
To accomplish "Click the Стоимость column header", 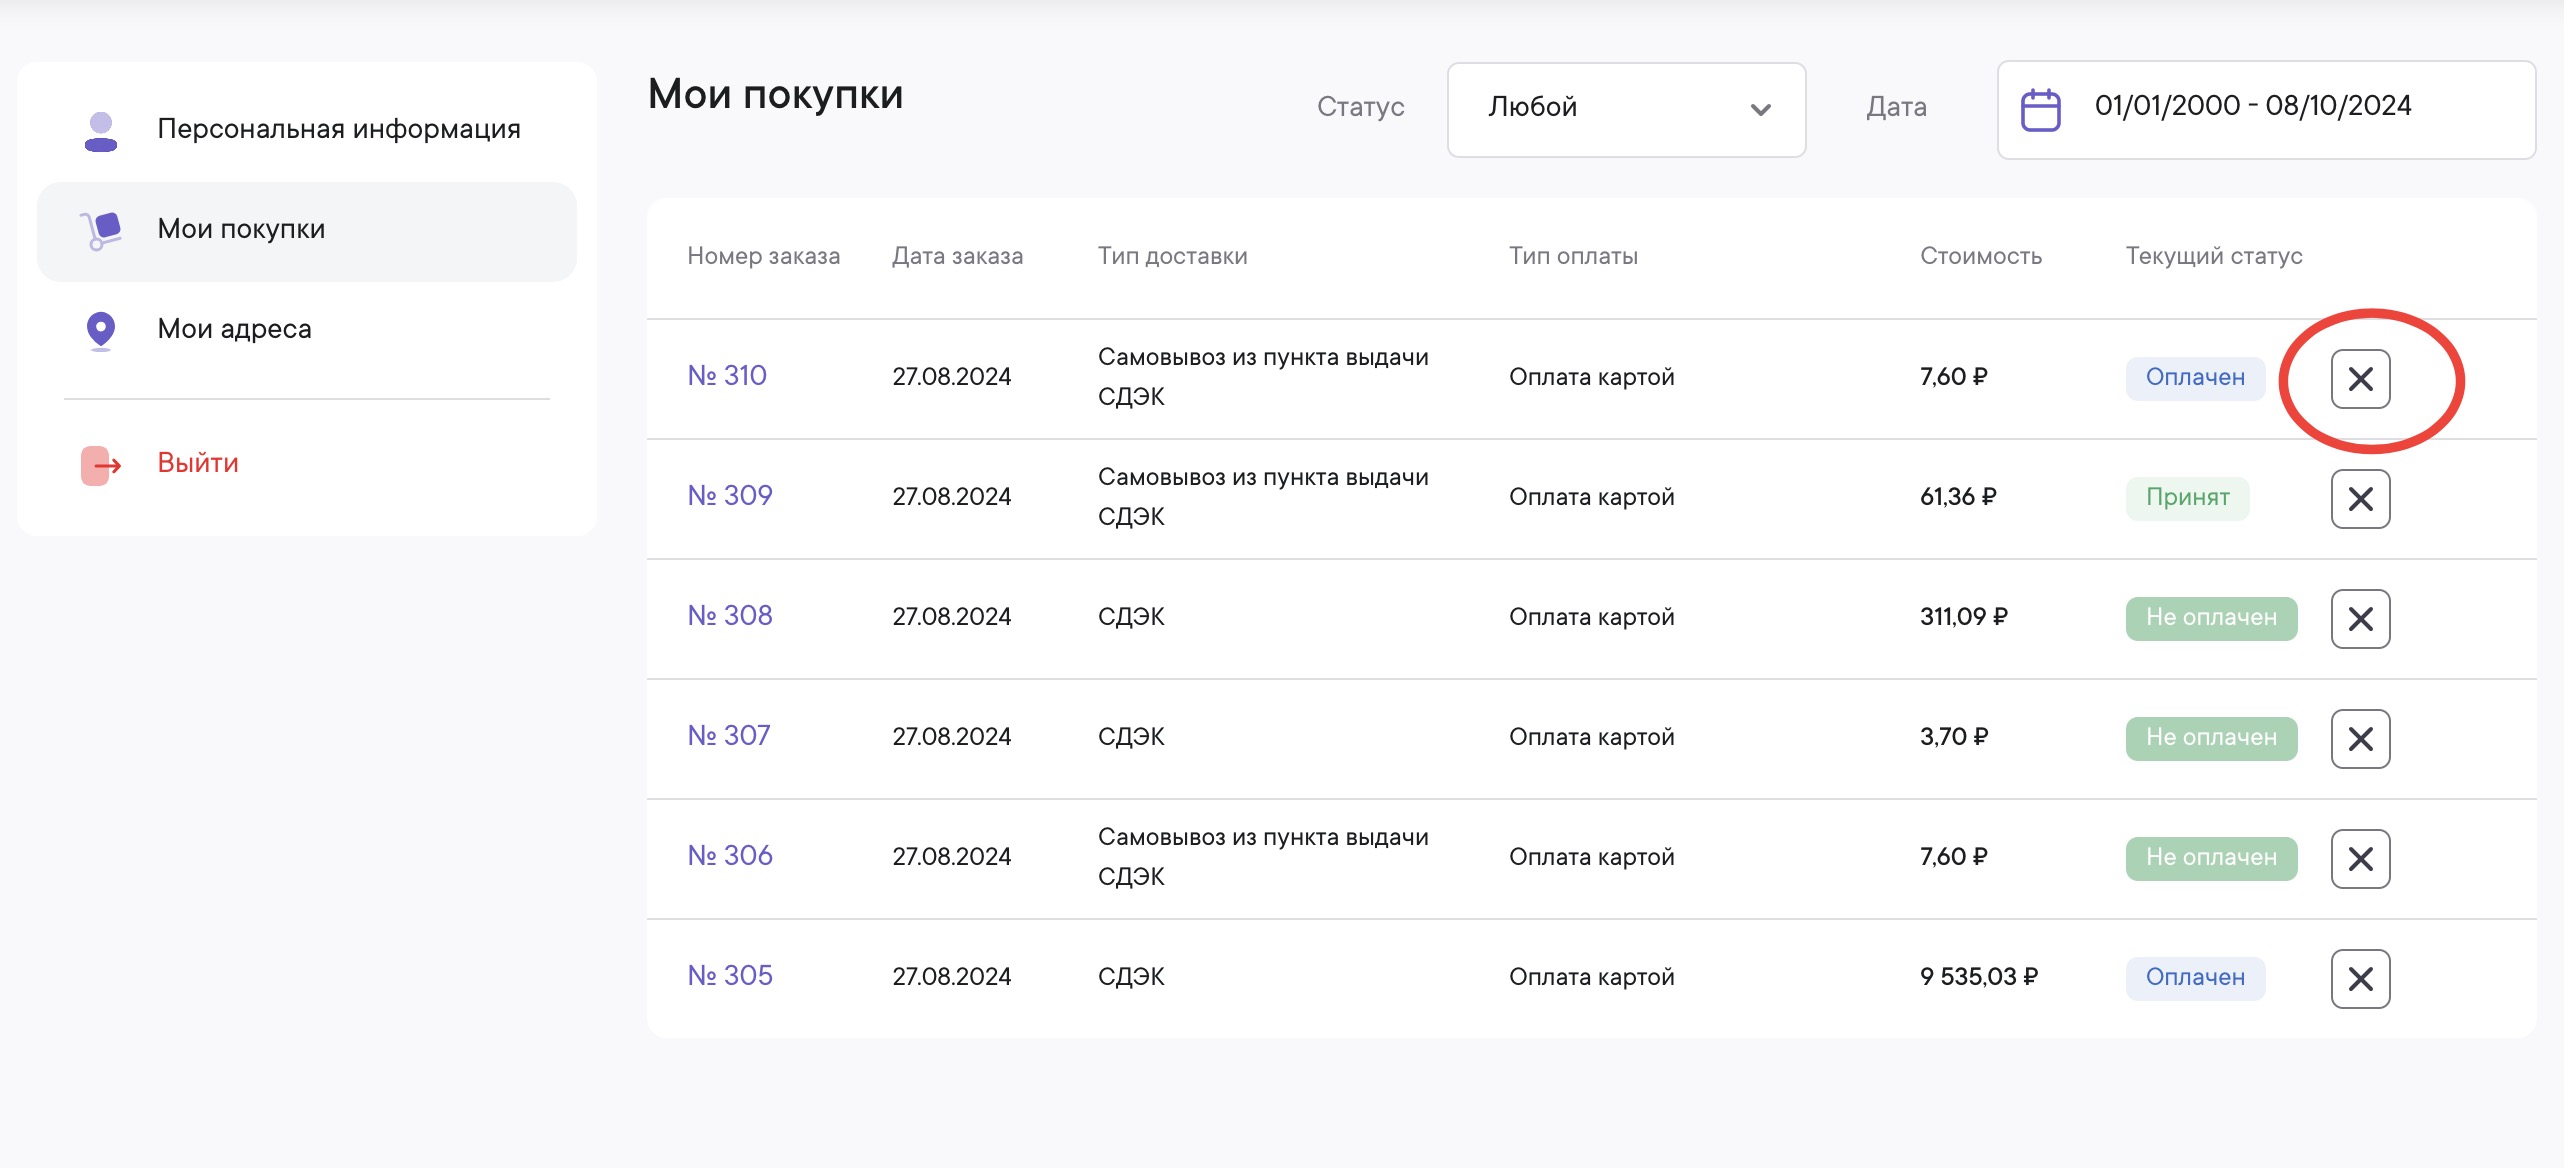I will coord(1980,256).
